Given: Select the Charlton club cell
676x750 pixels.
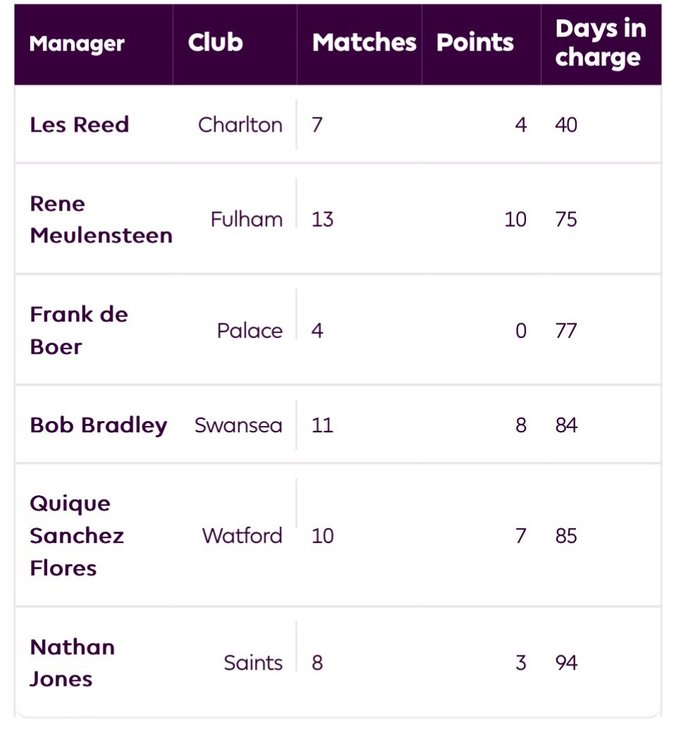Looking at the screenshot, I should pos(240,125).
